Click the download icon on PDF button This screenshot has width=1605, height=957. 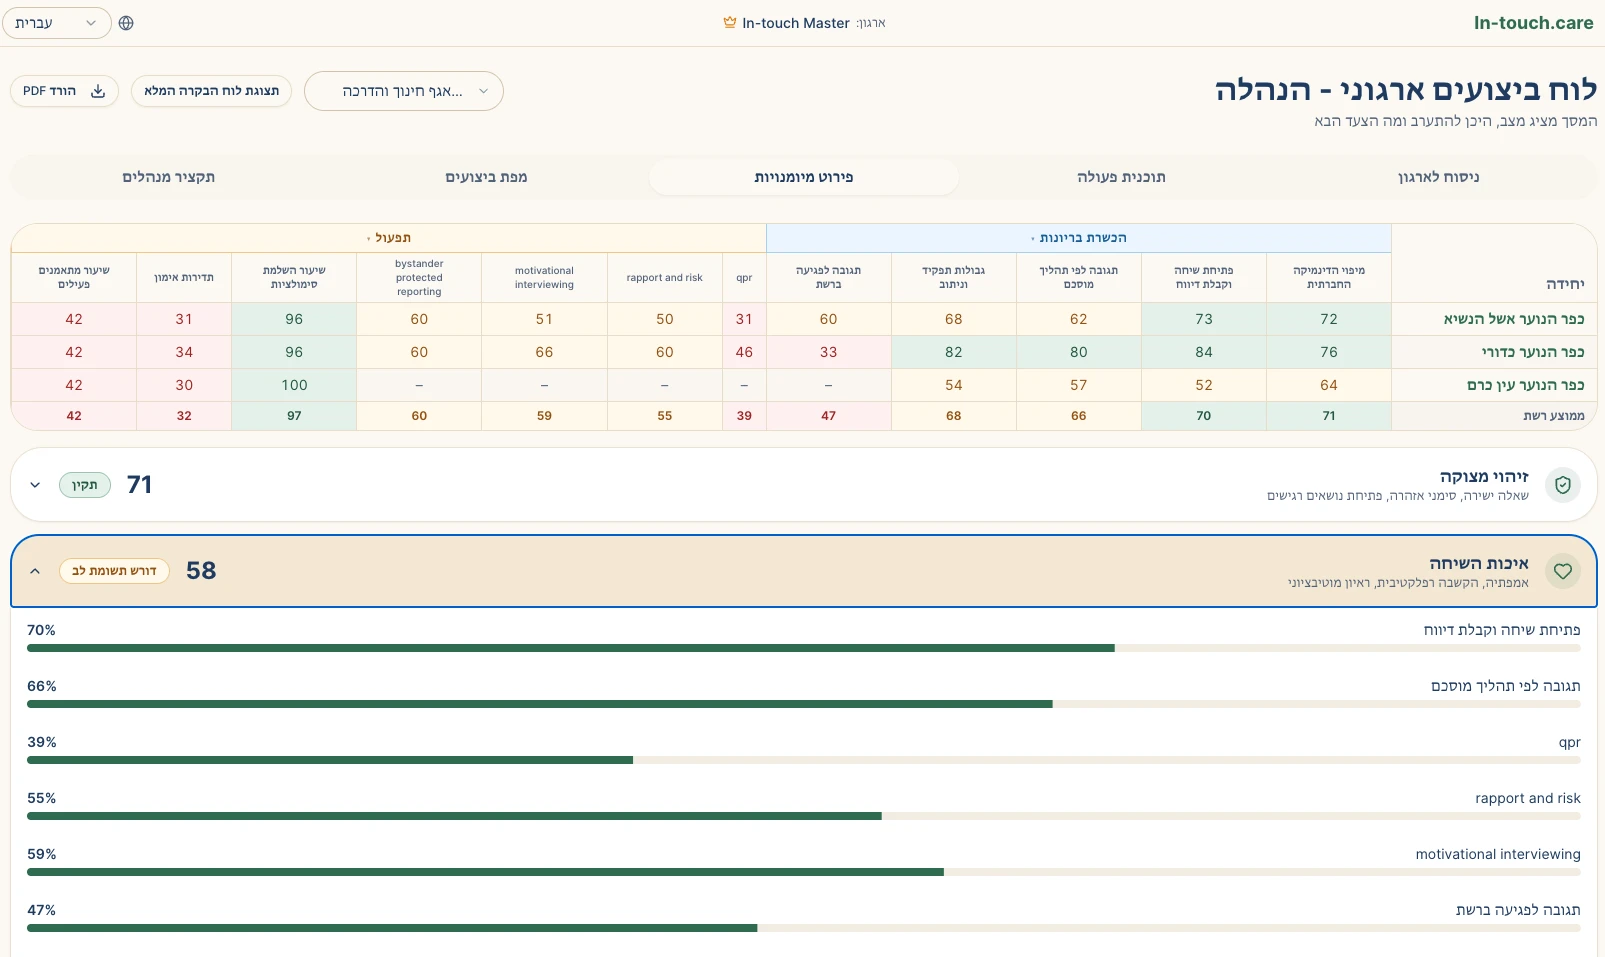coord(98,91)
